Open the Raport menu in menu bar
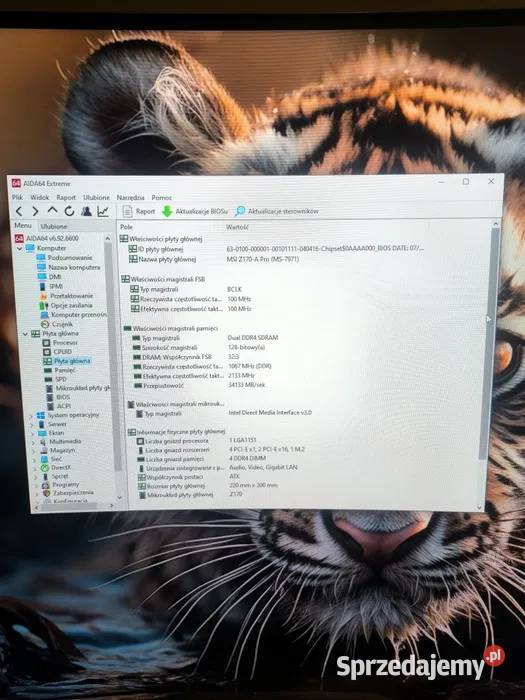Viewport: 525px width, 700px height. coord(66,197)
